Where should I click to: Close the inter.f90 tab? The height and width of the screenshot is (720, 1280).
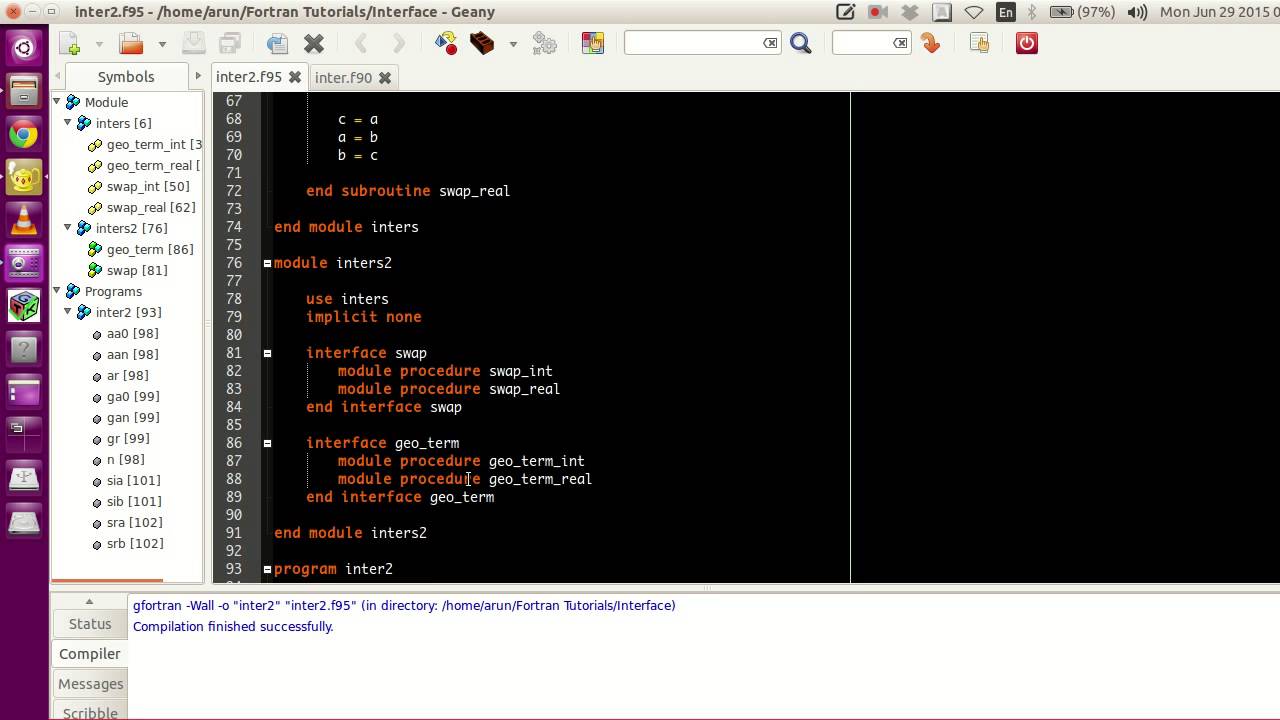(385, 77)
